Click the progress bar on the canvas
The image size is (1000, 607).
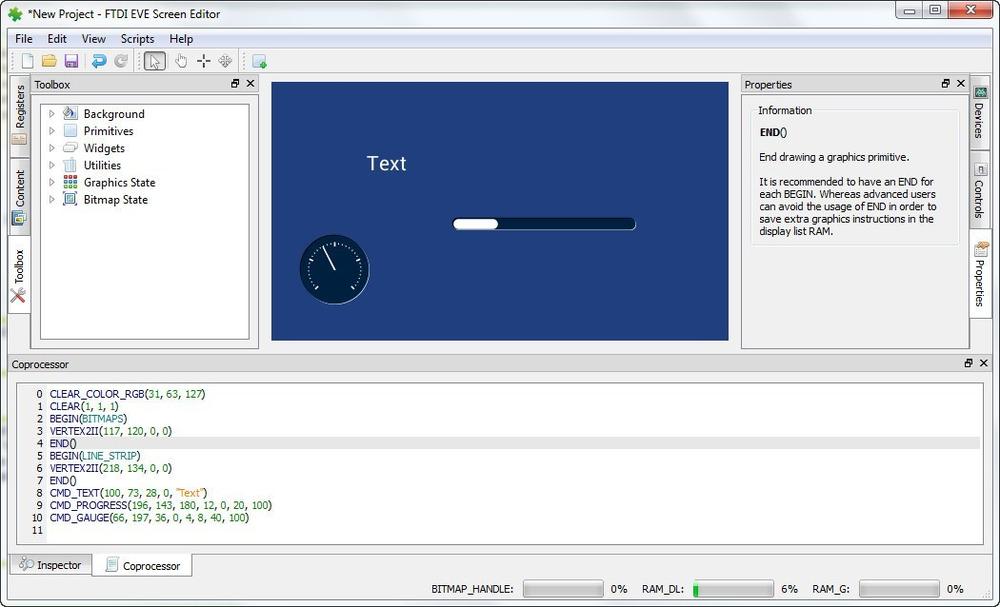(544, 224)
